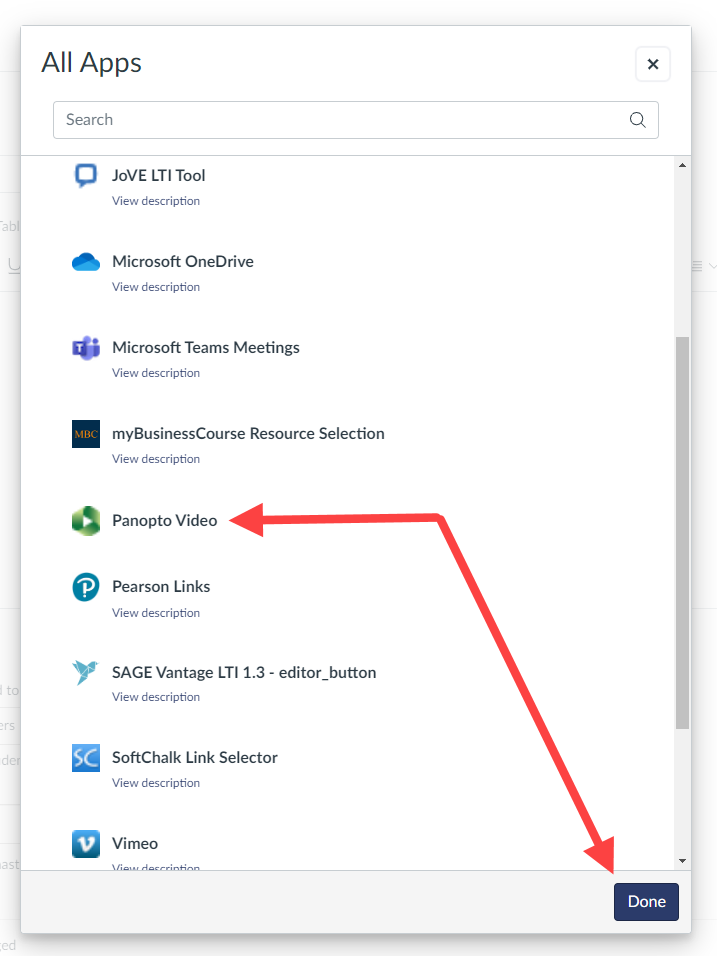
Task: View description for Pearson Links
Action: (156, 613)
